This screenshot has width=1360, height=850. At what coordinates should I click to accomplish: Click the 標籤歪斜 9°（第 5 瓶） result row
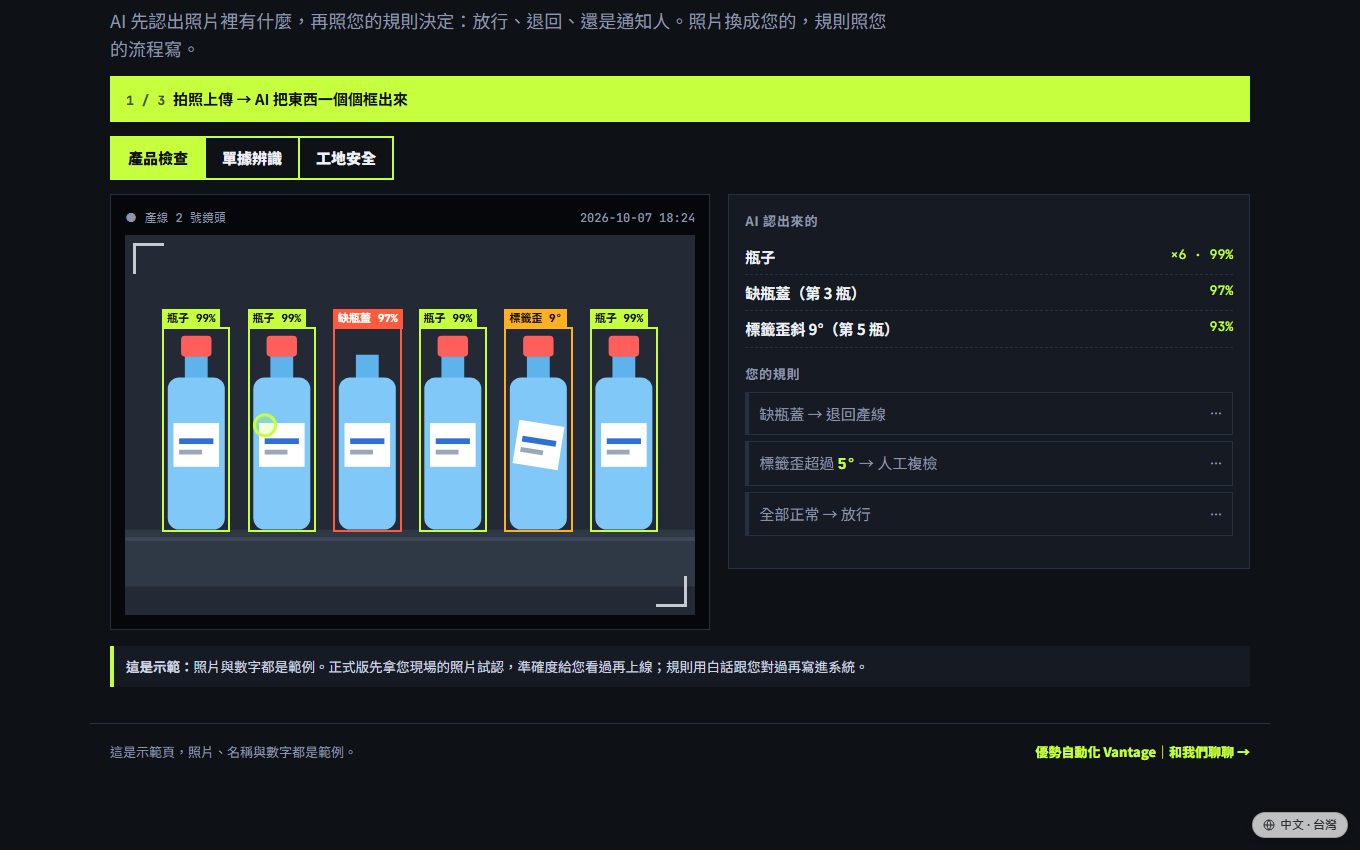click(x=989, y=329)
